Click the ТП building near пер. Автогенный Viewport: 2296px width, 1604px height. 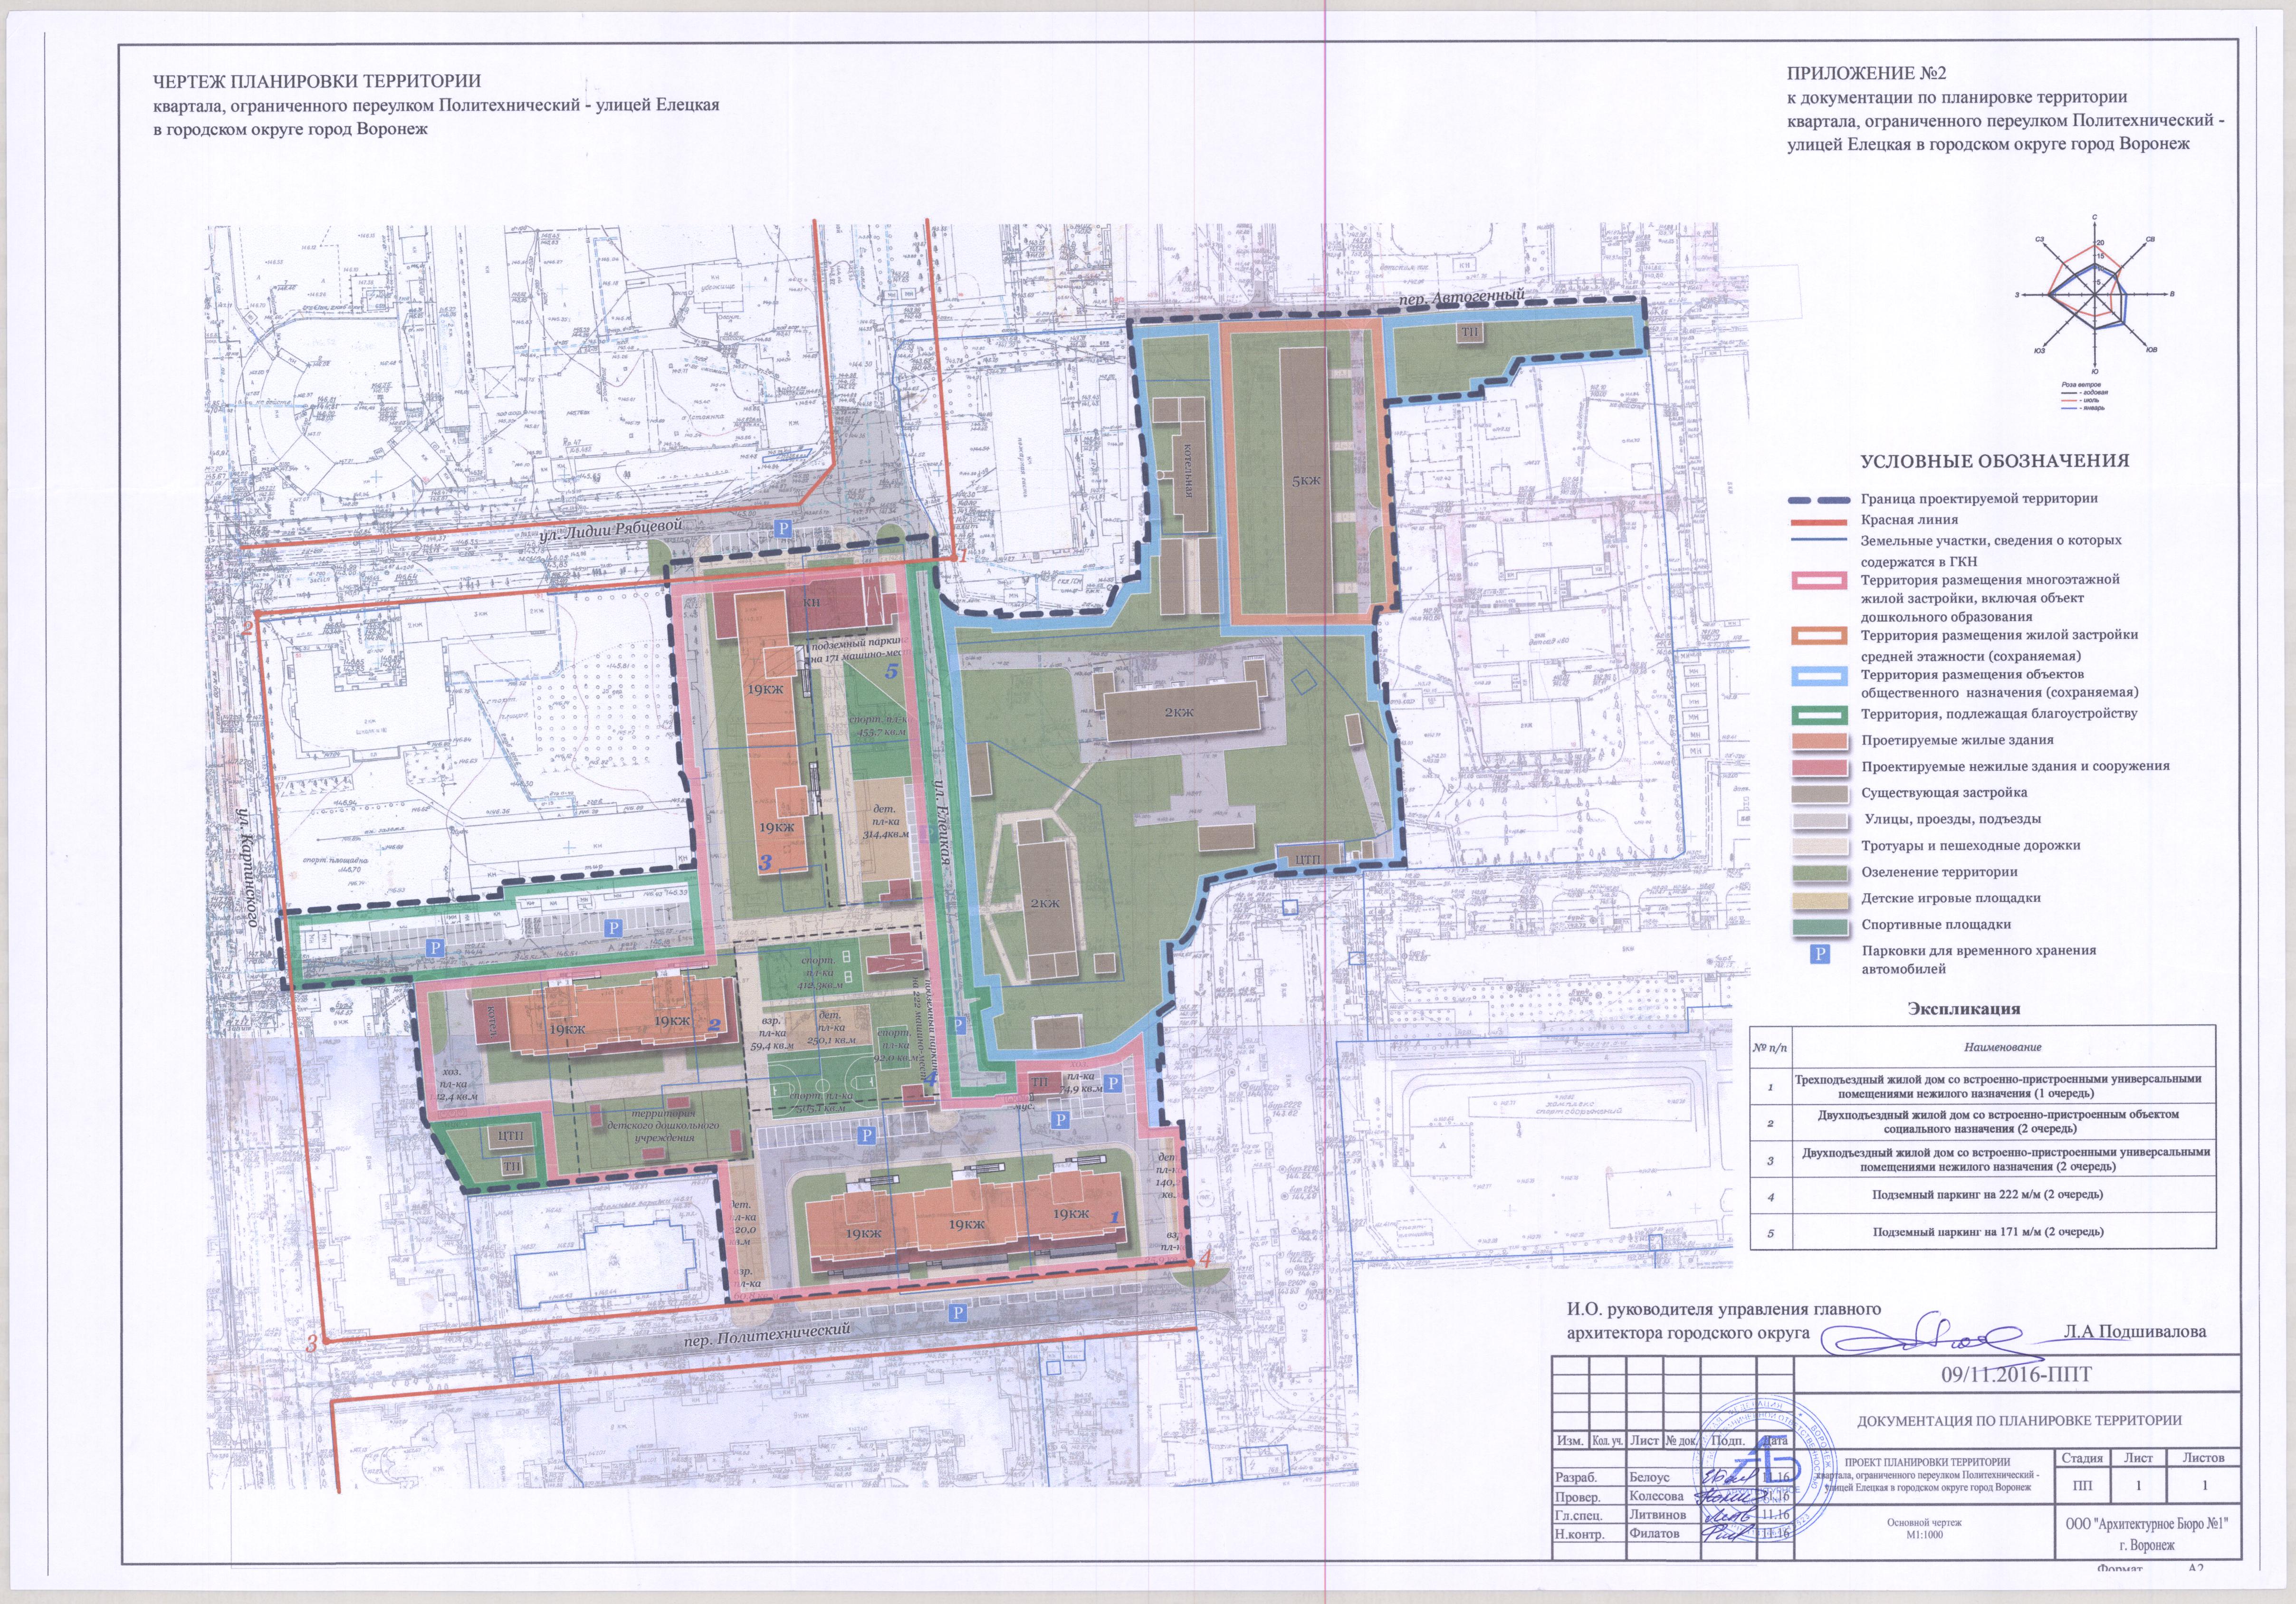click(1469, 333)
